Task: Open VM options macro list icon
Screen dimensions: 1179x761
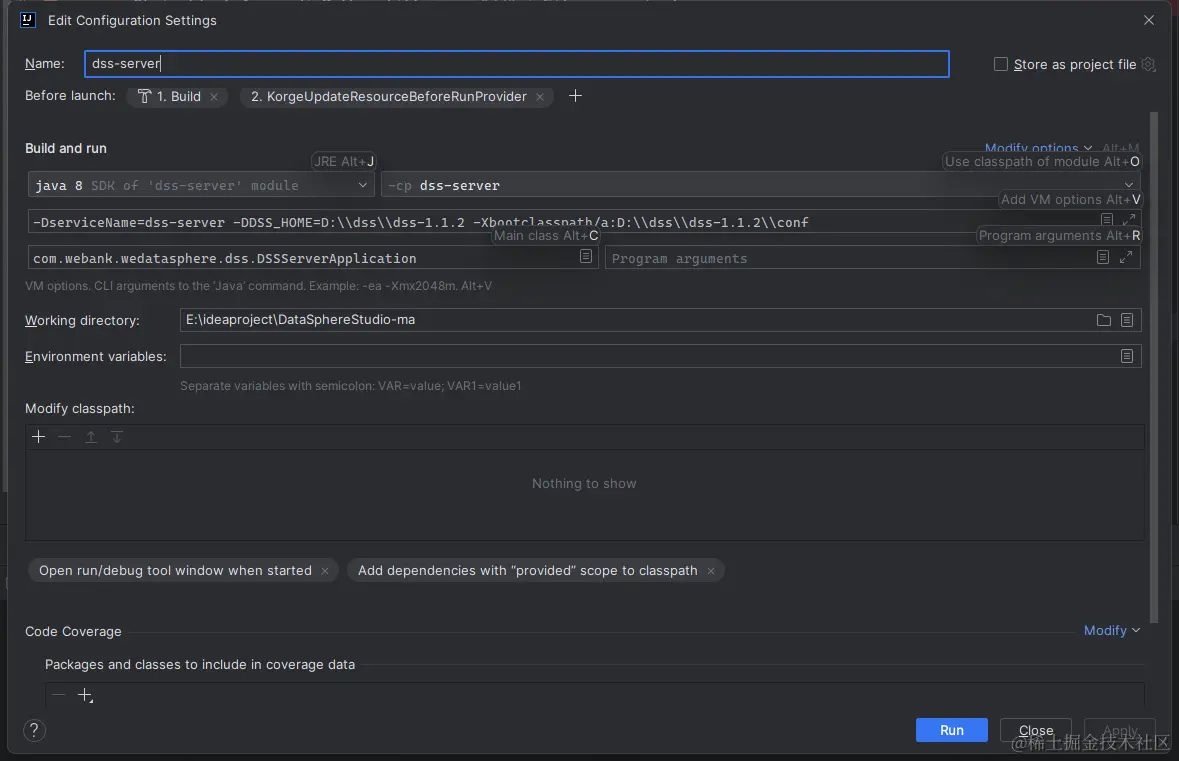Action: point(1107,220)
